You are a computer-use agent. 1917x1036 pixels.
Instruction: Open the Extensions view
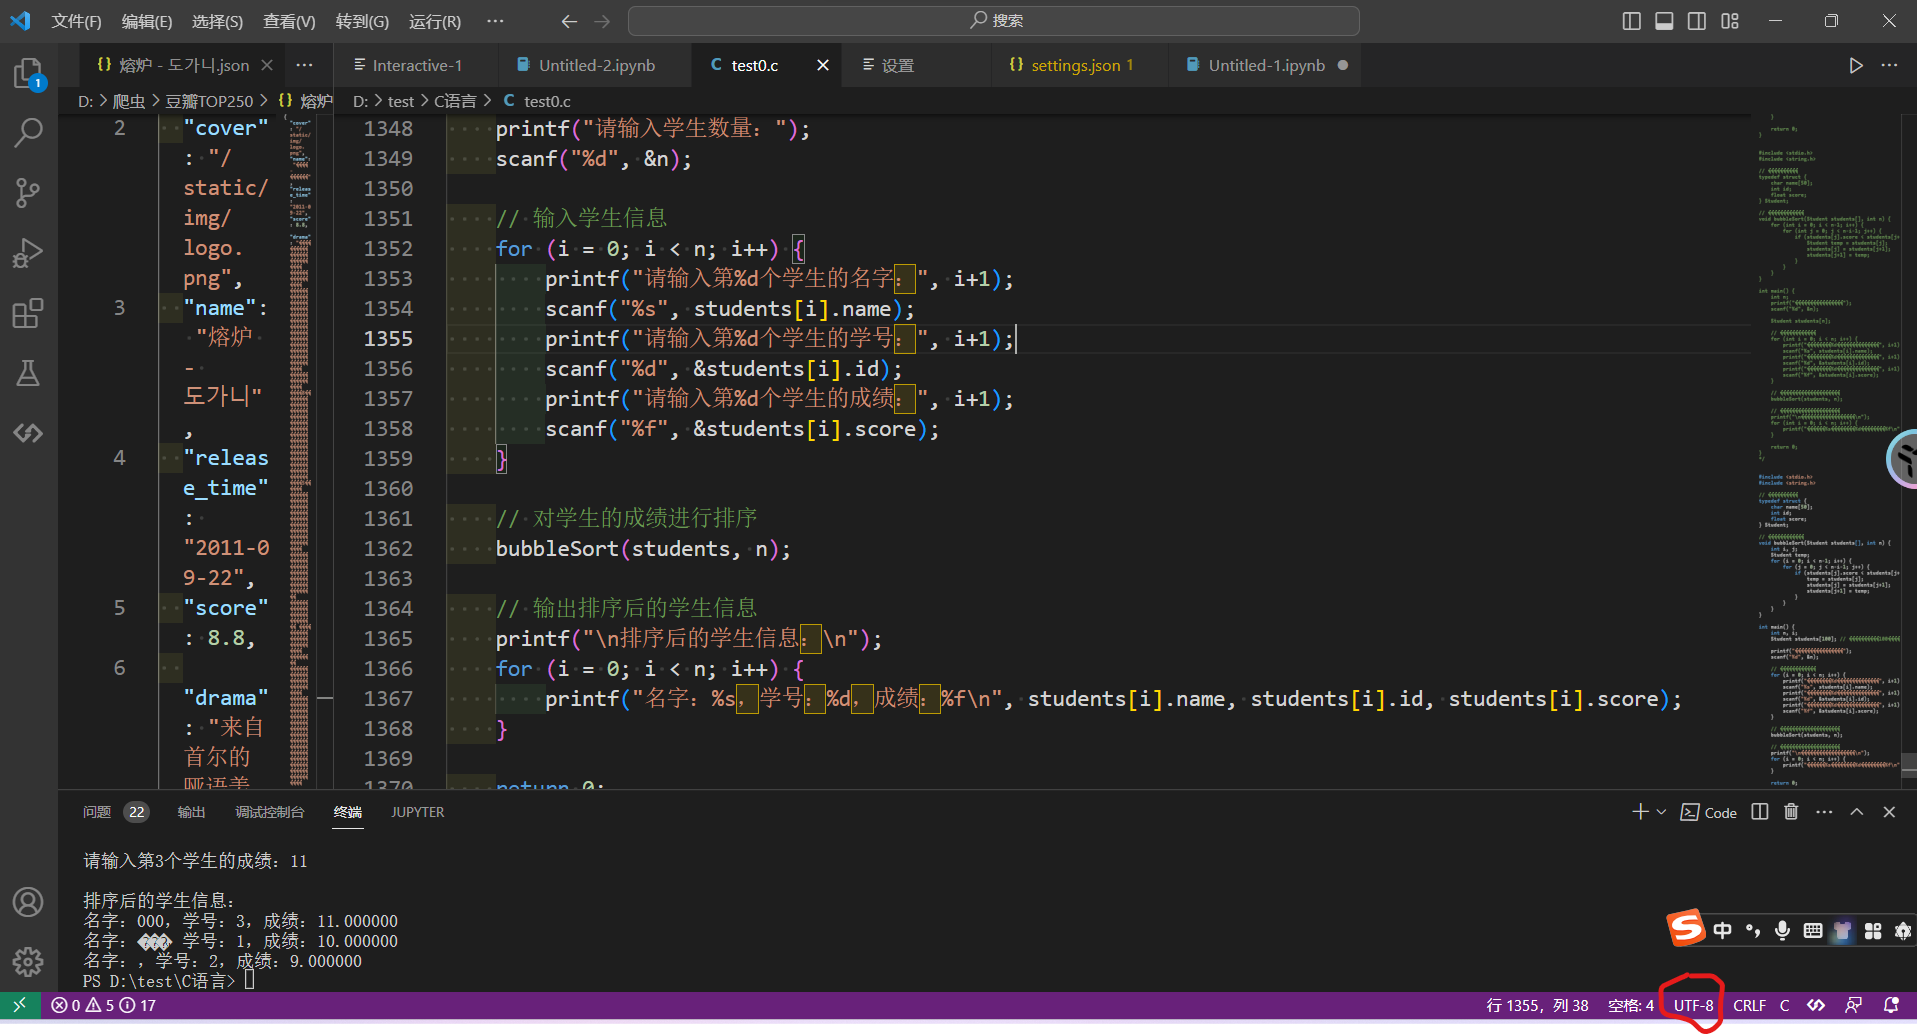pos(28,313)
